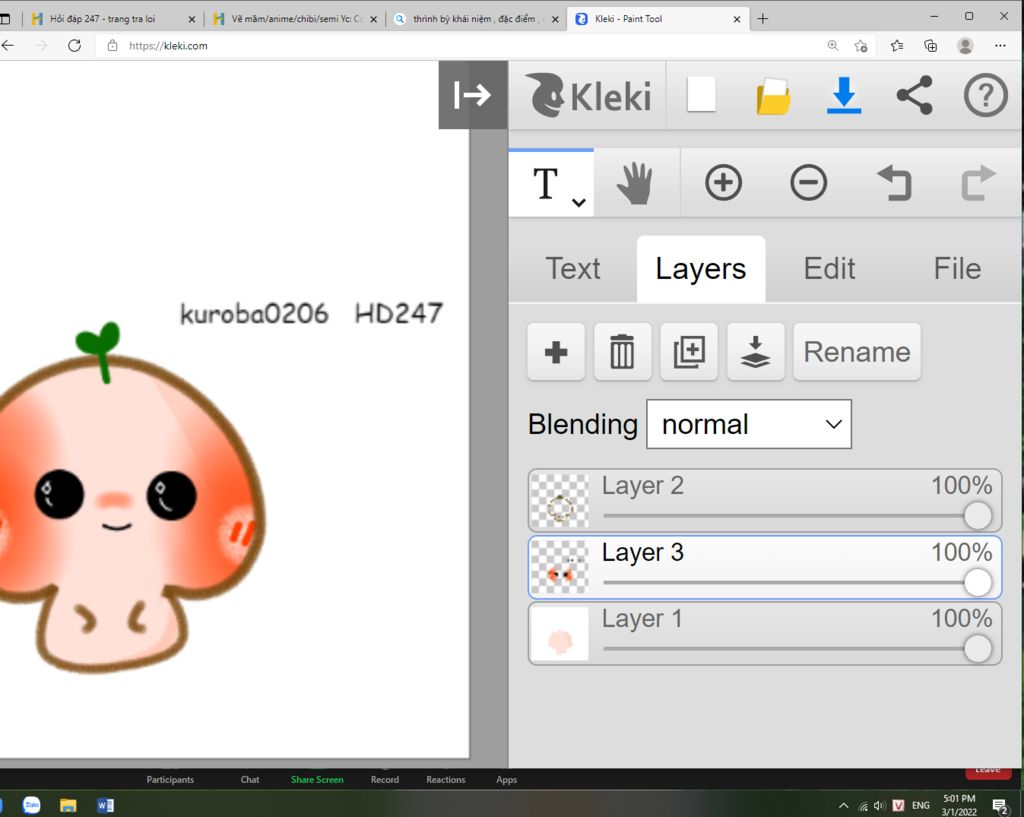Open the browser favorites list
This screenshot has height=817, width=1024.
coord(897,46)
